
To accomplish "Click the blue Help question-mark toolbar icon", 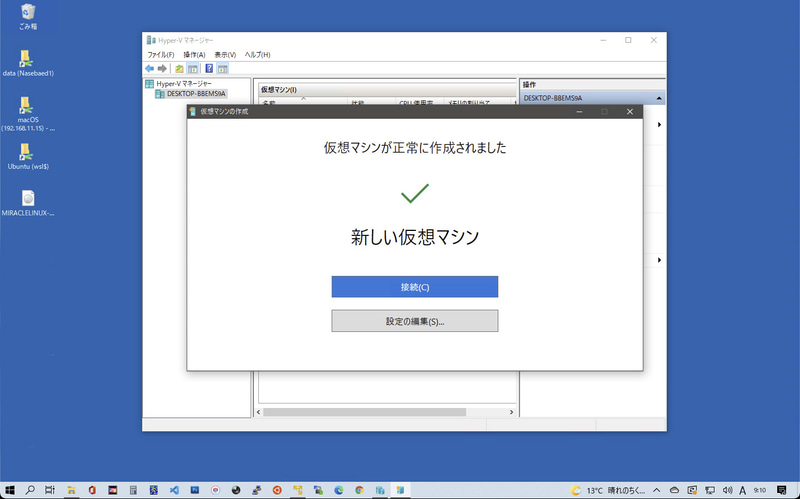I will (209, 68).
